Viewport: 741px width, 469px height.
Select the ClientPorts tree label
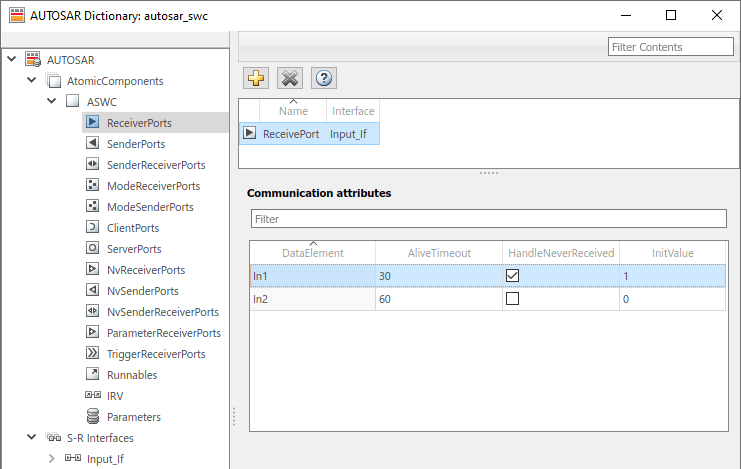coord(133,228)
